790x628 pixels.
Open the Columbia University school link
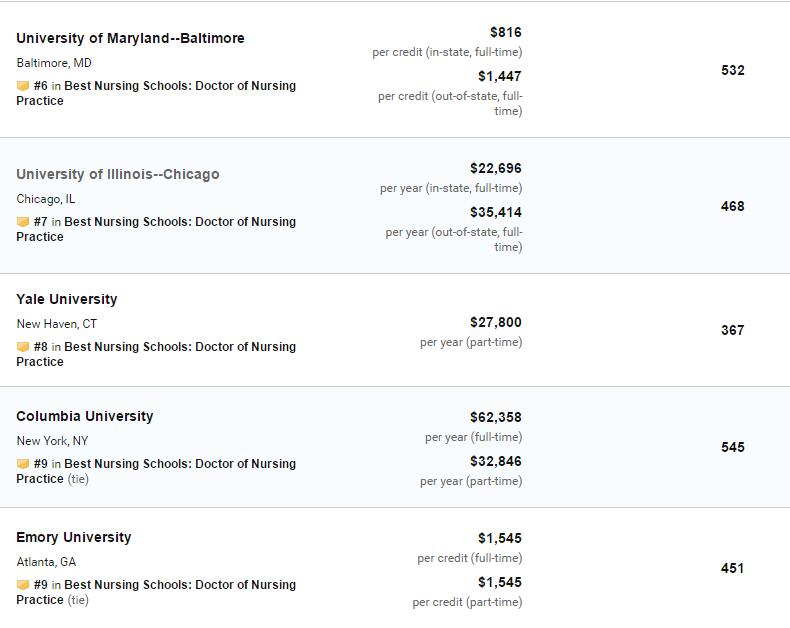click(85, 416)
